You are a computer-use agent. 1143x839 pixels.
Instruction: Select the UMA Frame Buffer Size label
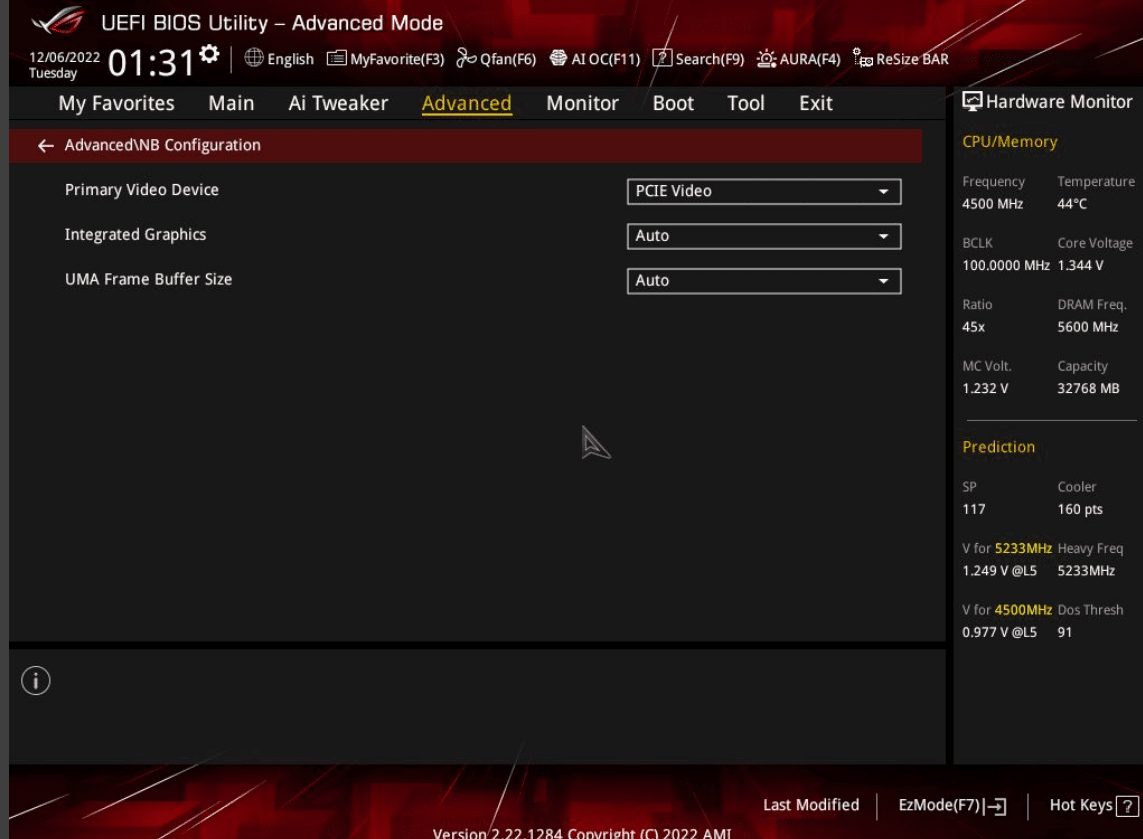[x=149, y=279]
